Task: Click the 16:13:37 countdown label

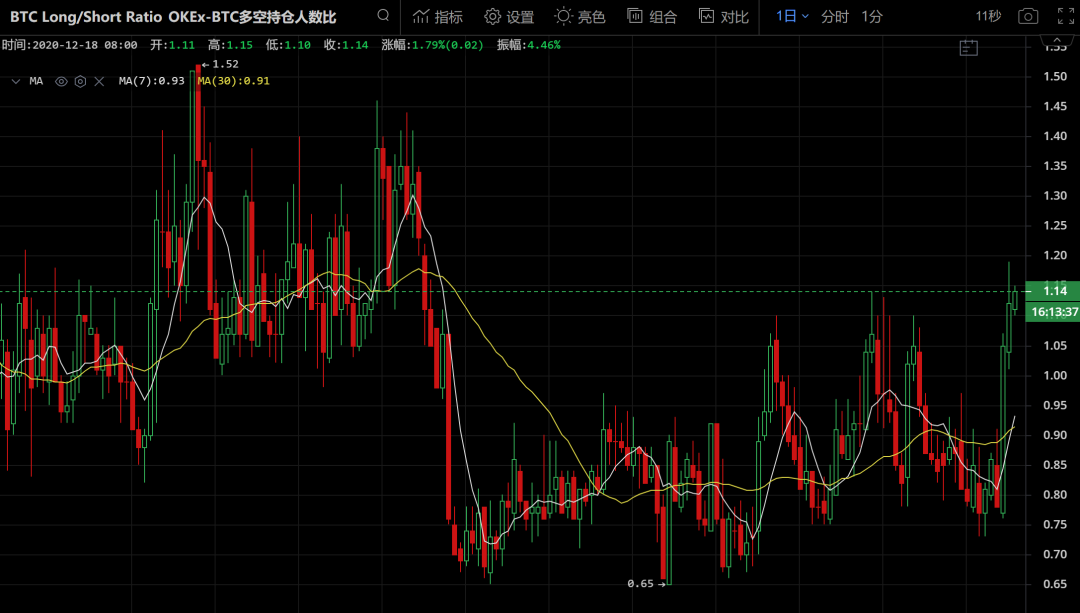Action: [1054, 312]
